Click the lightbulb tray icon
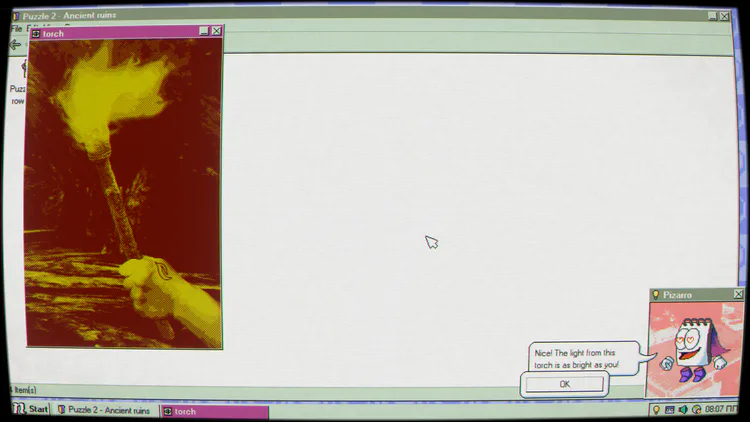This screenshot has height=422, width=750. 656,410
